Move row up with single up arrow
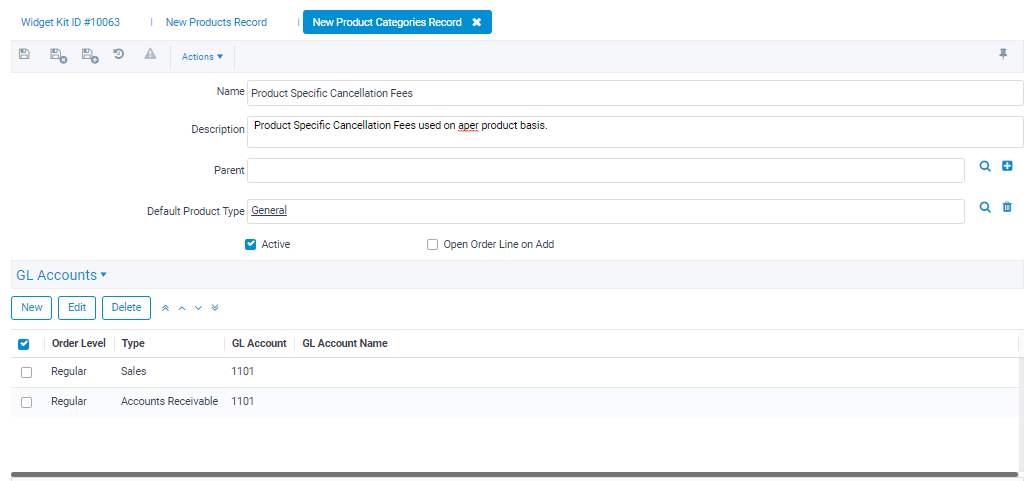 coord(182,308)
